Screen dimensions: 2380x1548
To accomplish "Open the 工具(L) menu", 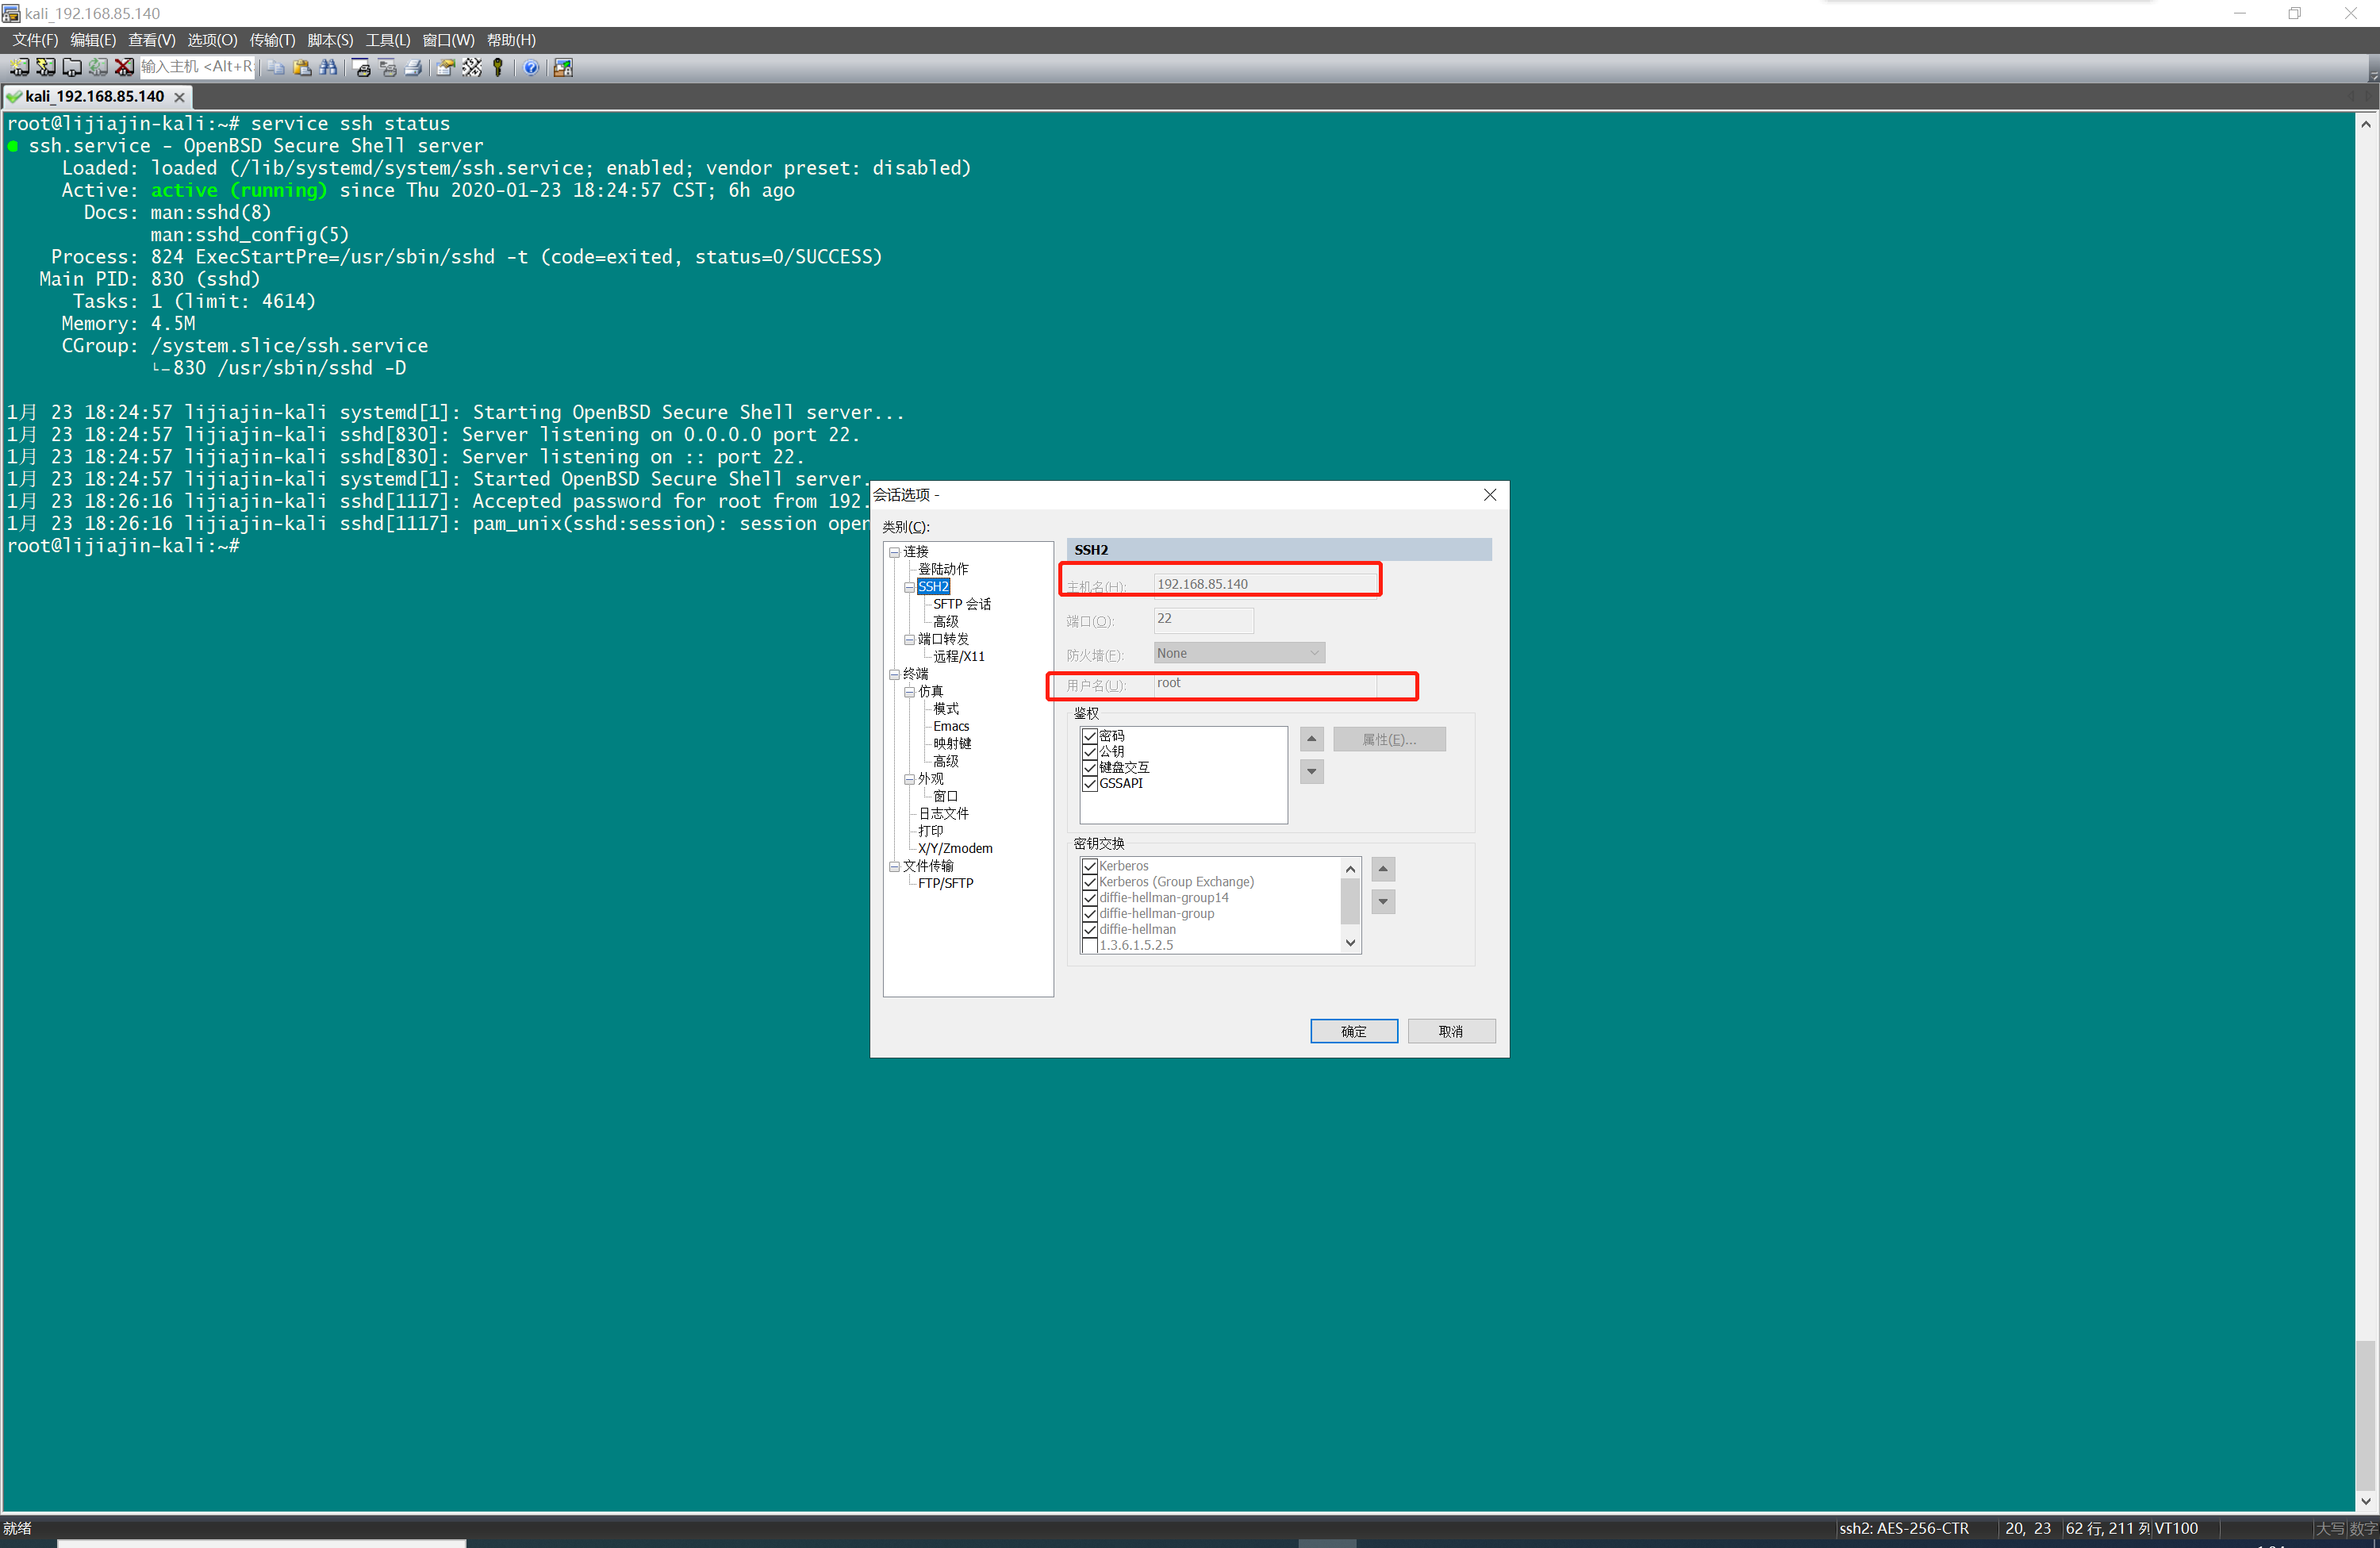I will coord(388,40).
